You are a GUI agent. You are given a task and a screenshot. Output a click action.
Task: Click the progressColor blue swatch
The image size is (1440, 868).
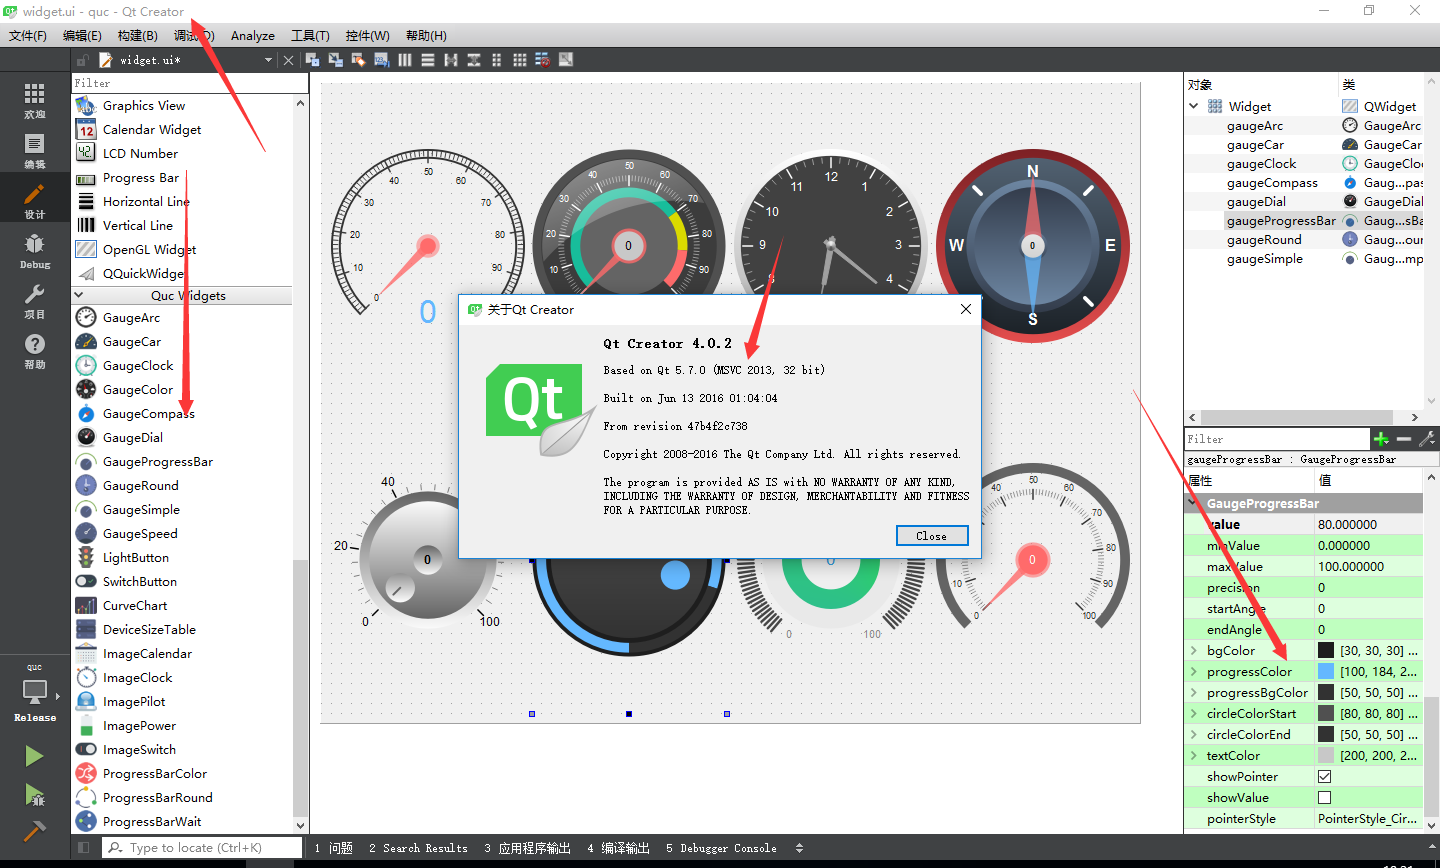[x=1326, y=671]
